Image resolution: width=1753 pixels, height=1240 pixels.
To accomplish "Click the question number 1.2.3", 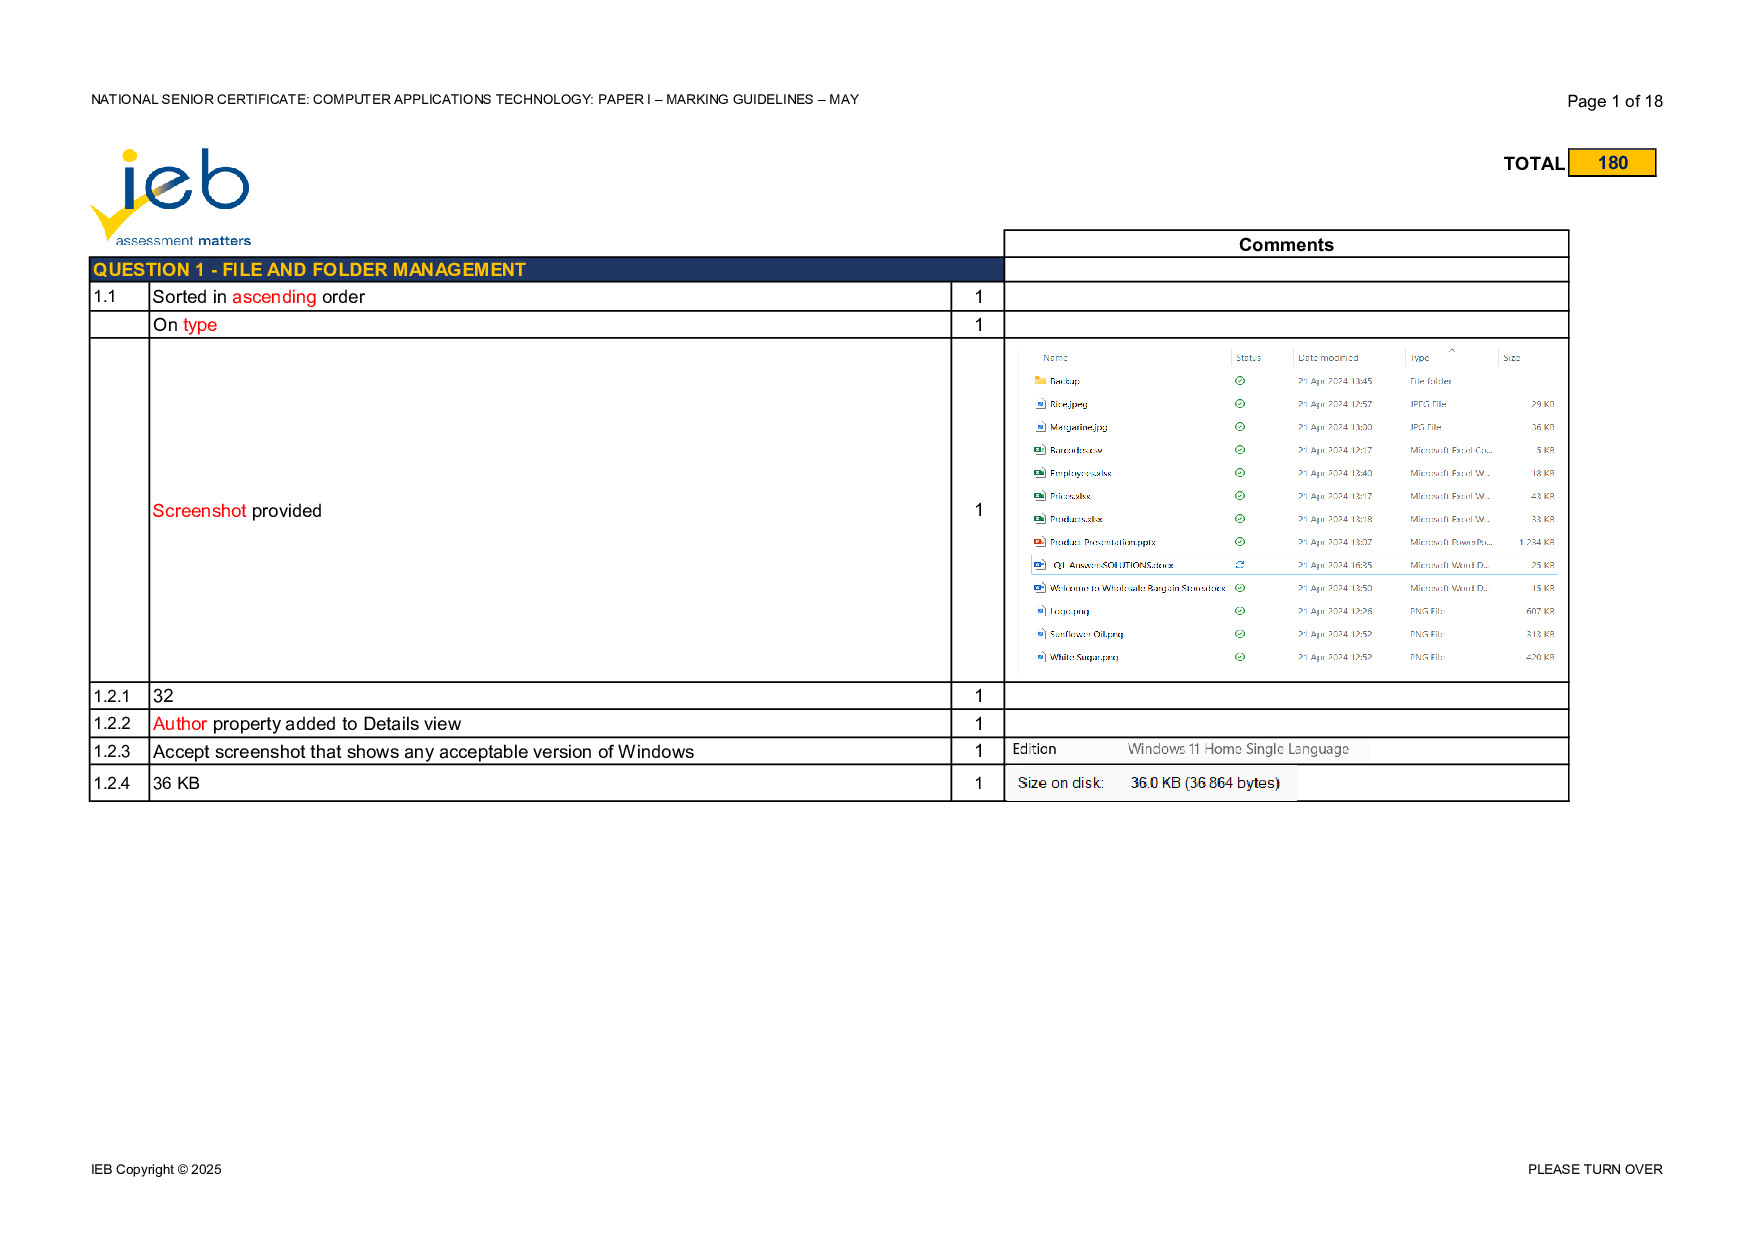I will click(112, 752).
